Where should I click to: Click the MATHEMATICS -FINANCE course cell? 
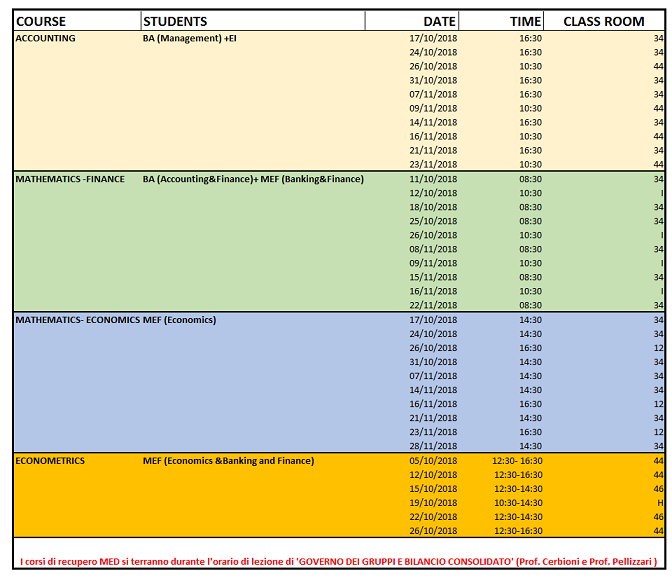pyautogui.click(x=70, y=179)
